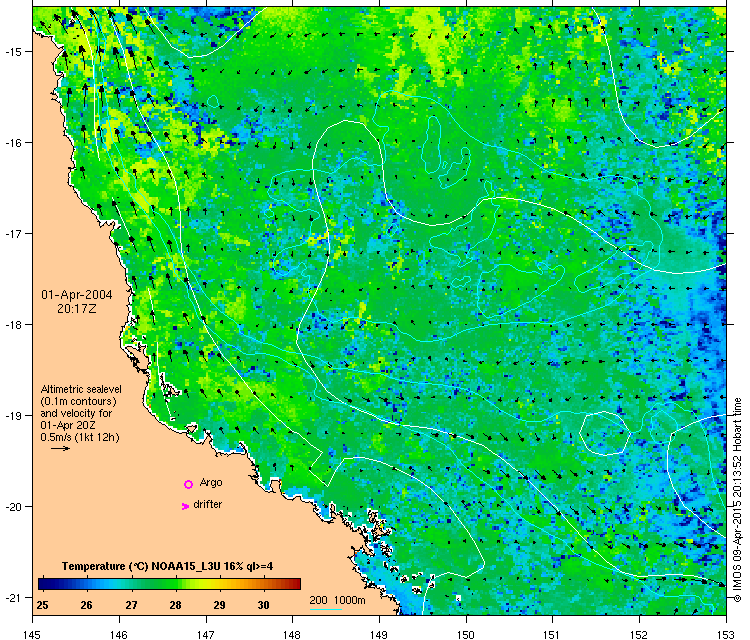This screenshot has width=750, height=640.
Task: Click the longitude axis label 145
Action: point(32,635)
